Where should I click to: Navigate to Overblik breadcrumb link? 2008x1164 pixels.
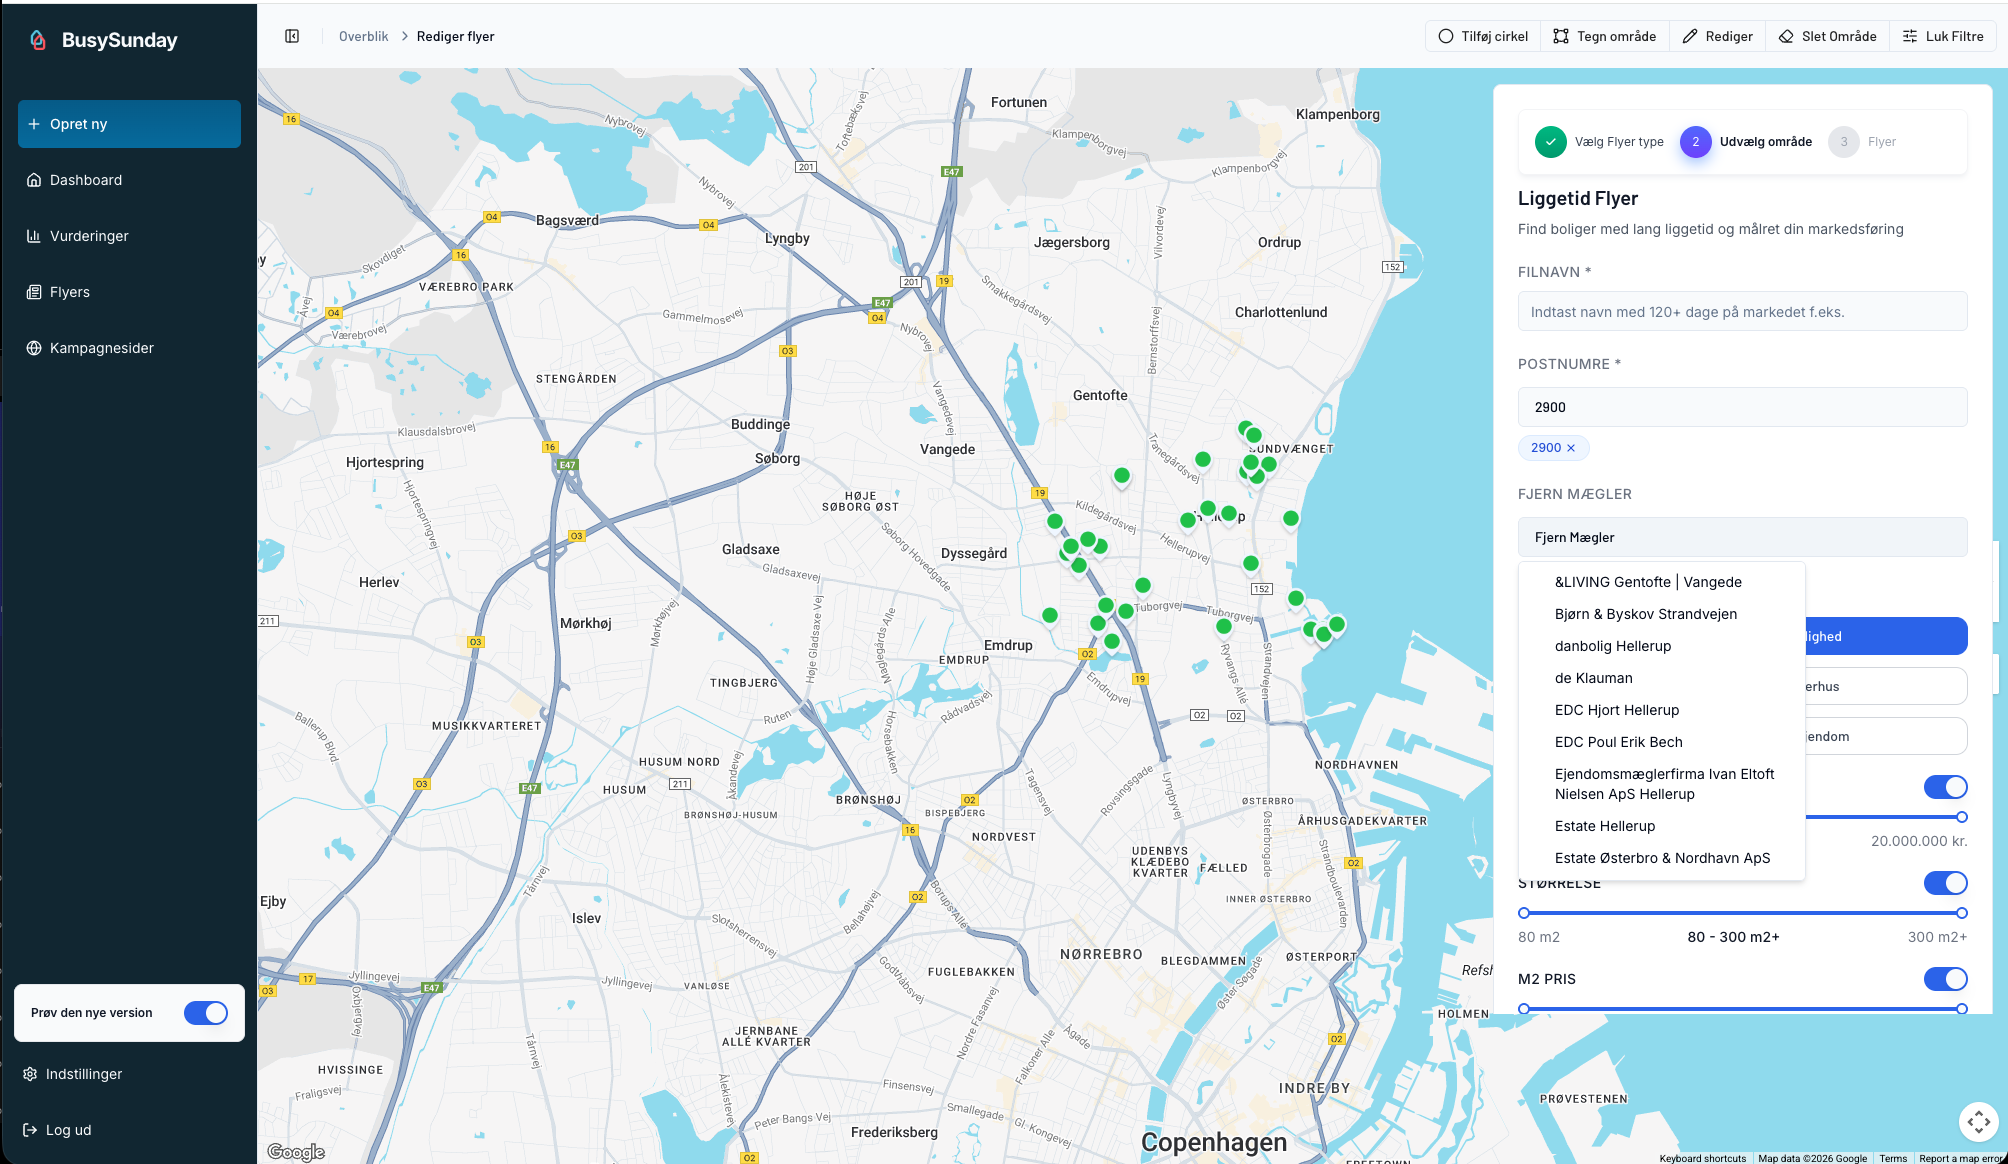[x=363, y=36]
